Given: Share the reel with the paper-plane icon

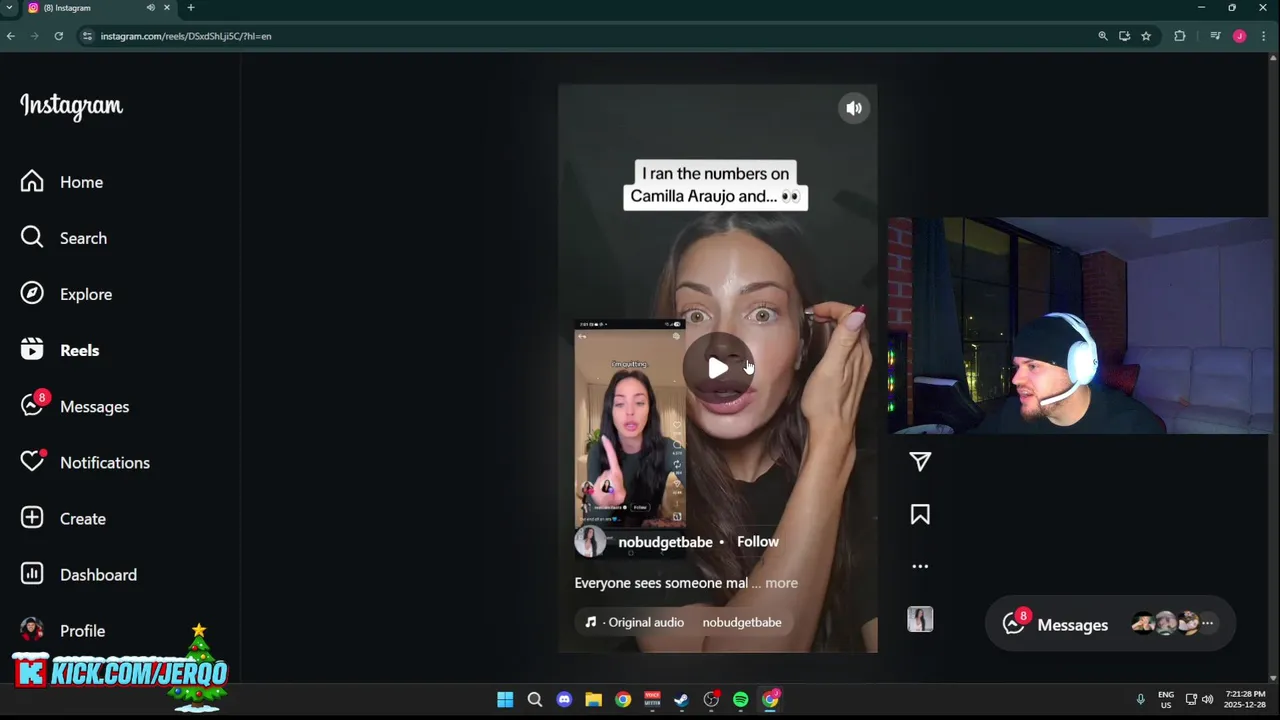Looking at the screenshot, I should [920, 461].
